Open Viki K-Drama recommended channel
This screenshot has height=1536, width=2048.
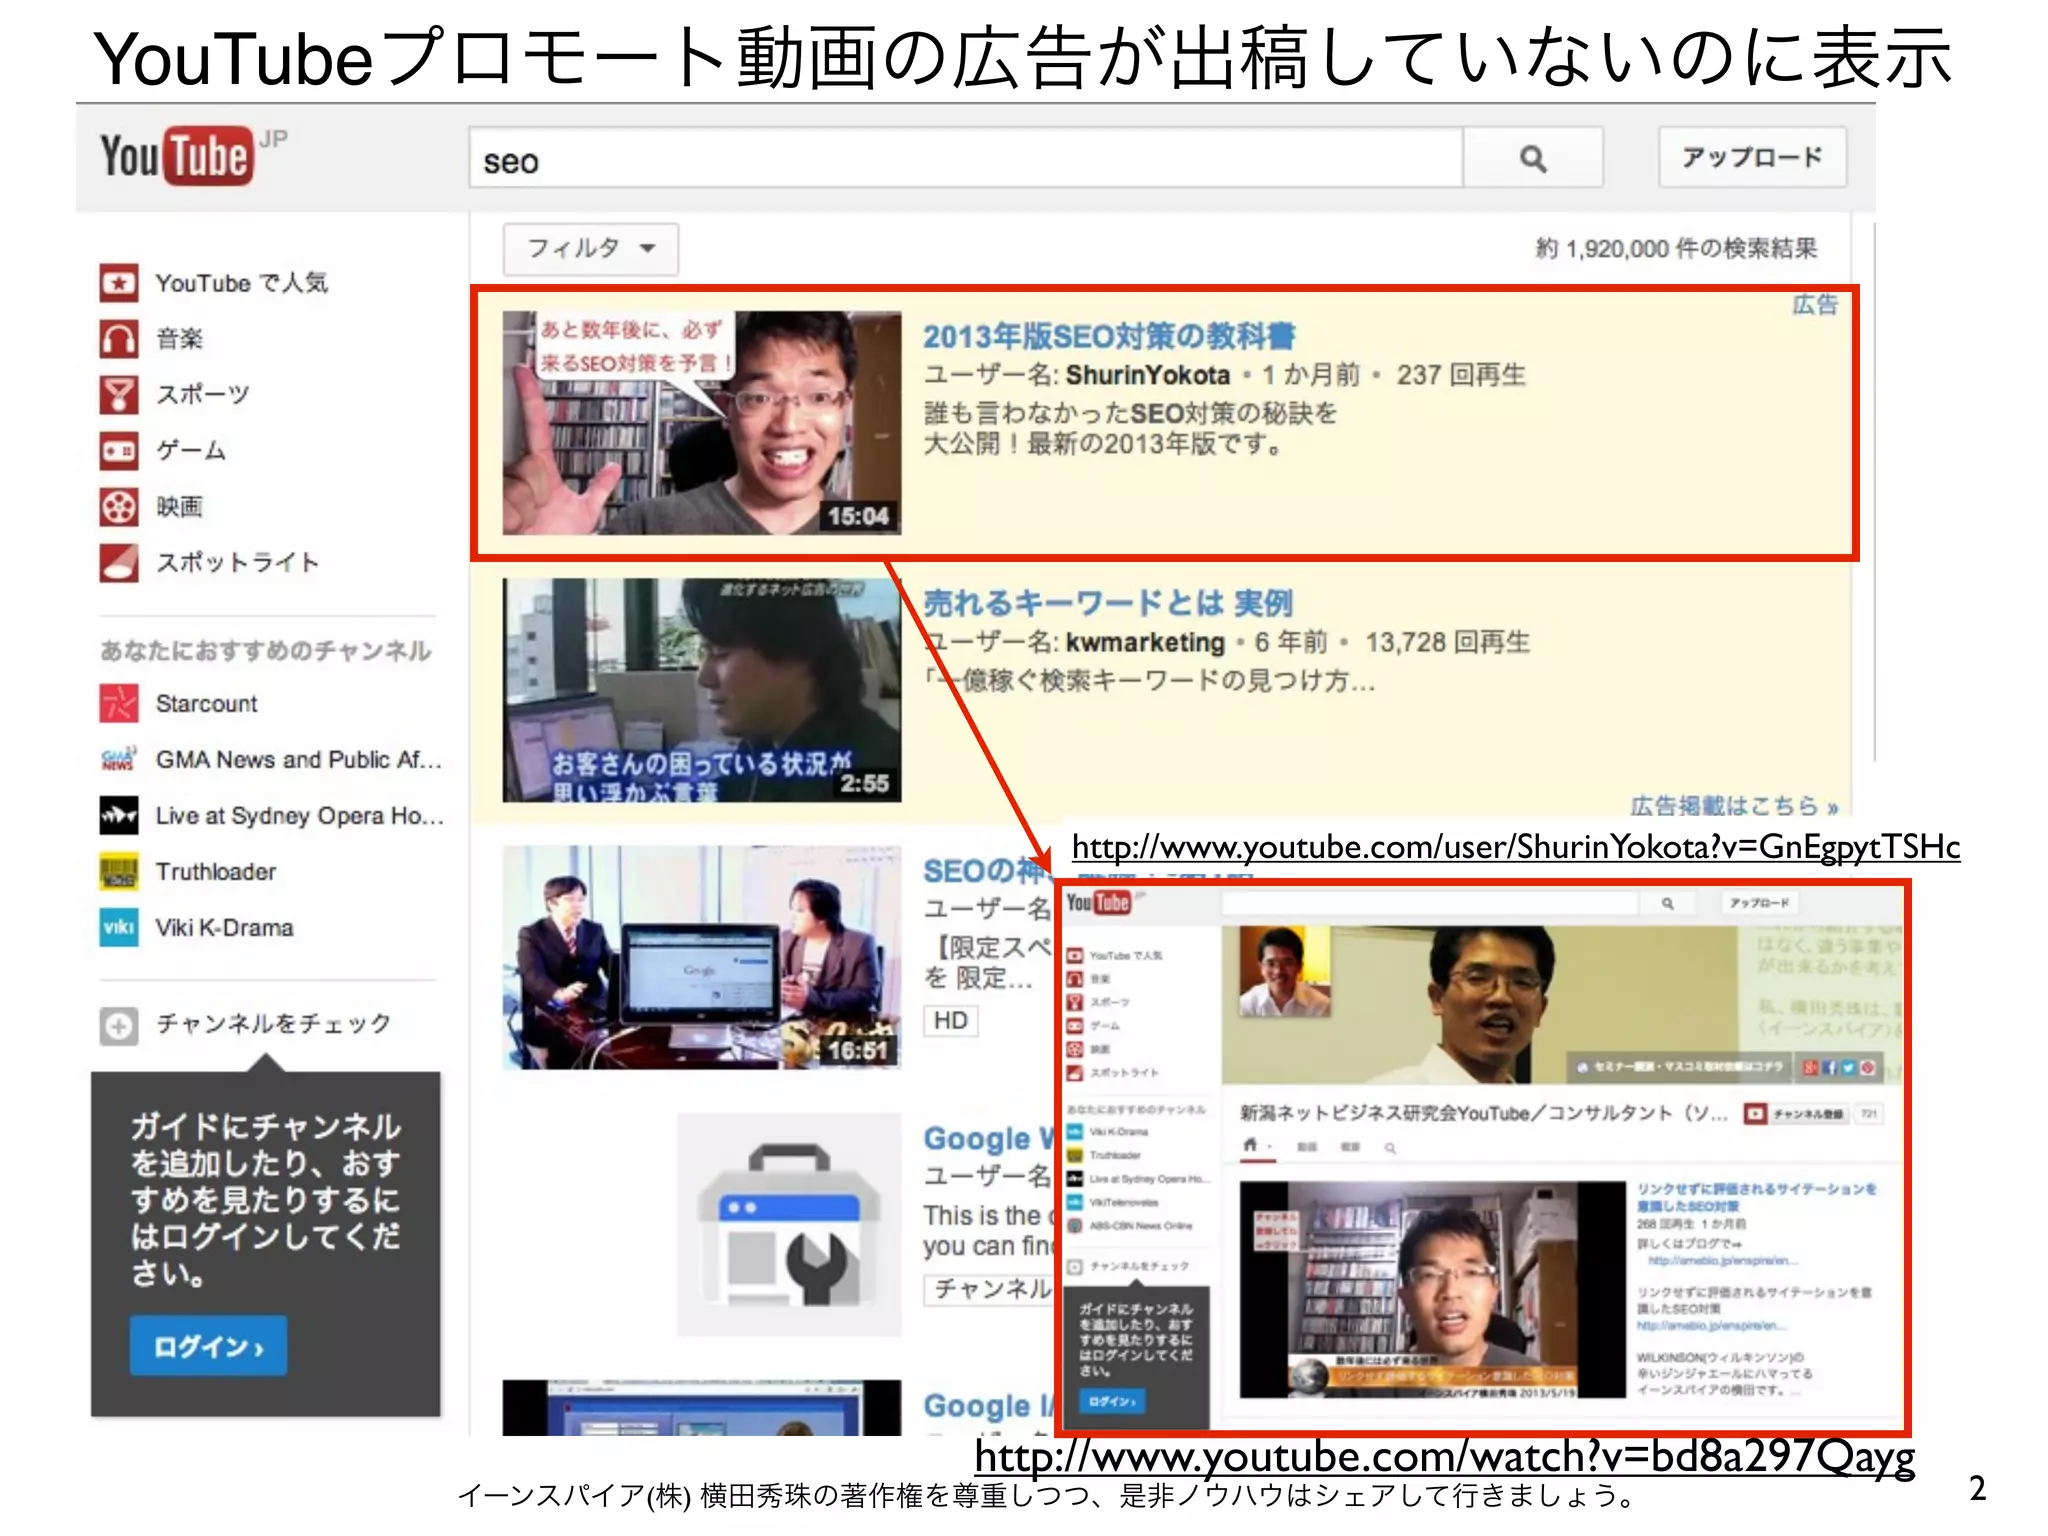[x=224, y=928]
